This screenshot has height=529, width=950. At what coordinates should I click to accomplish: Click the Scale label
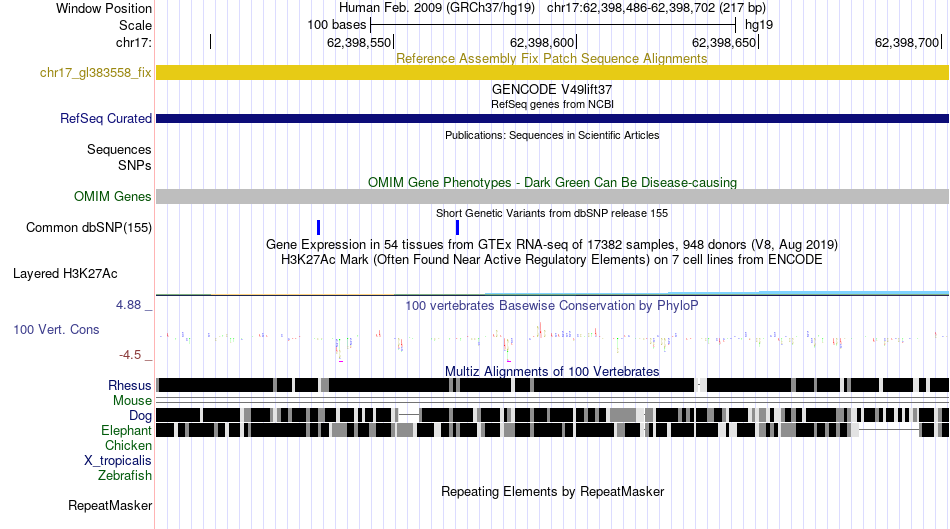(x=135, y=25)
